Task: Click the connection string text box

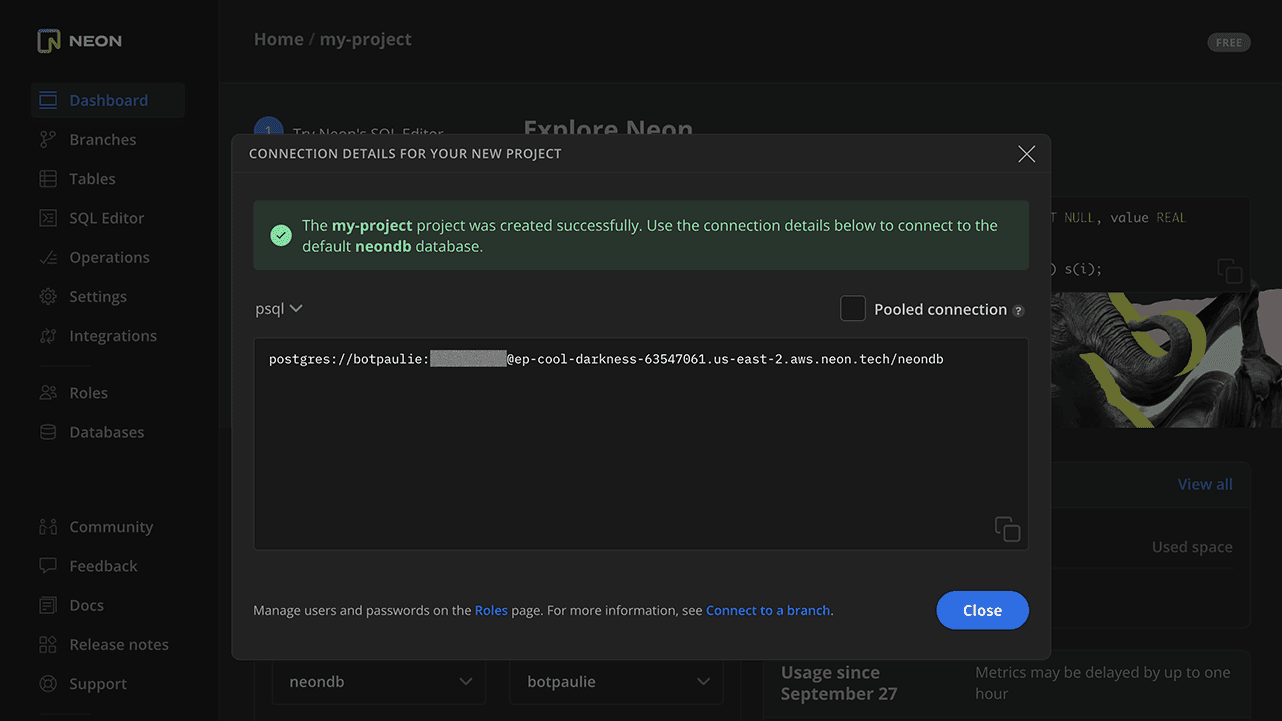Action: [641, 444]
